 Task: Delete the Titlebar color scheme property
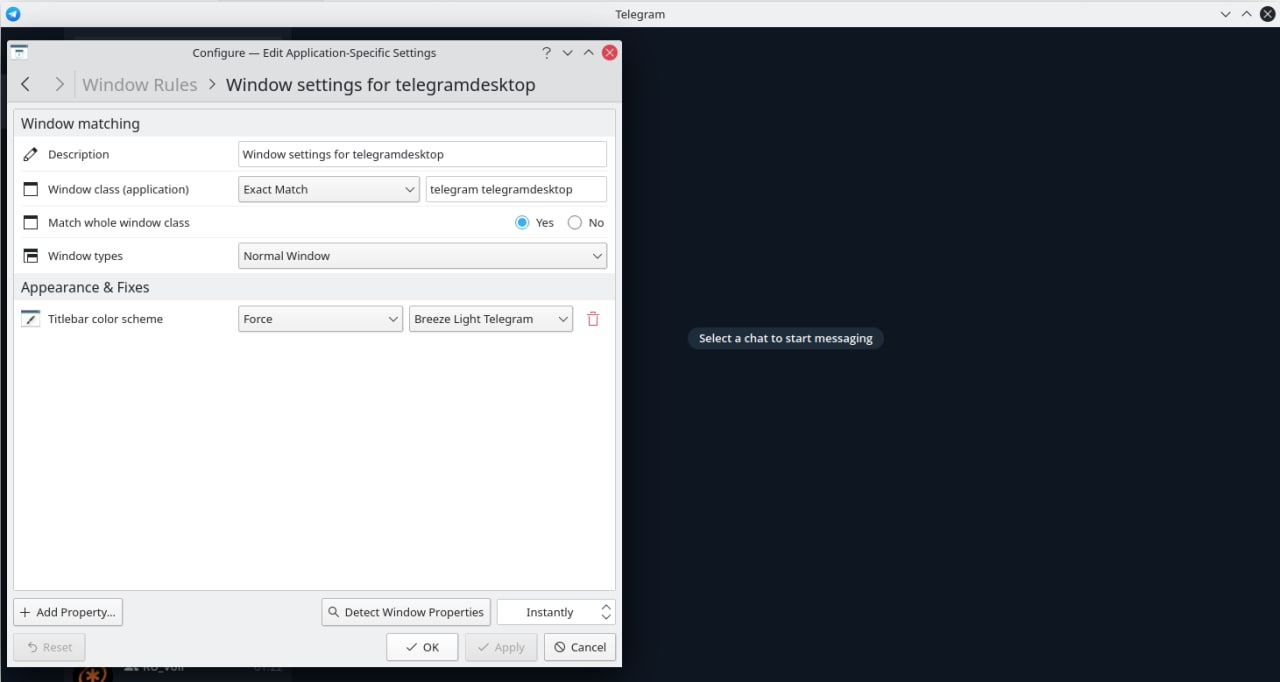[x=593, y=319]
